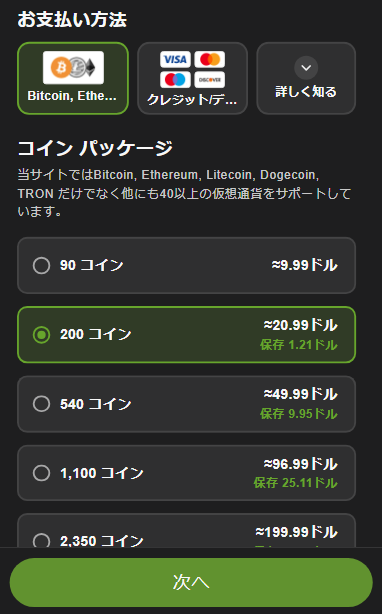Viewport: 382px width, 614px height.
Task: Expand the 詳しく知る chevron
Action: (x=306, y=68)
